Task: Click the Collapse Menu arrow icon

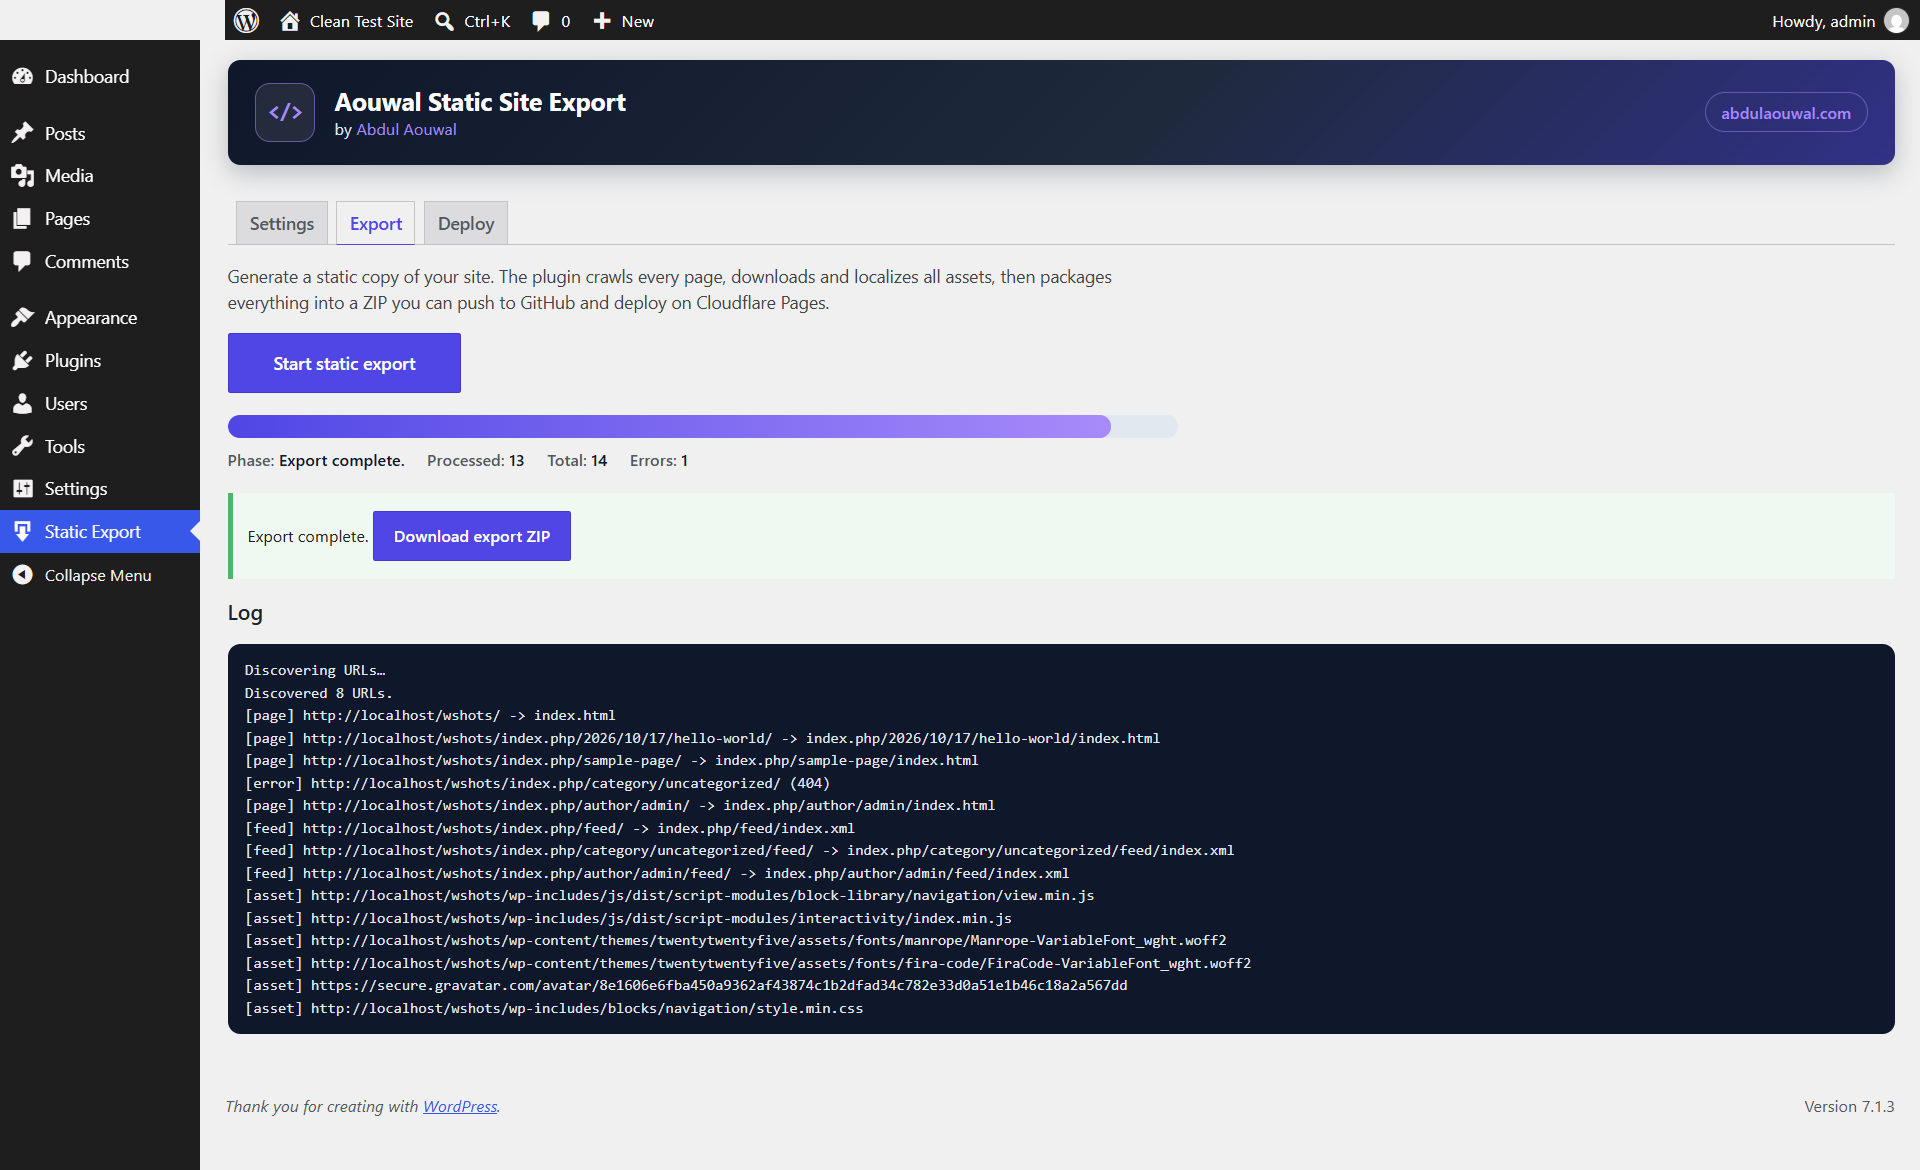Action: [23, 575]
